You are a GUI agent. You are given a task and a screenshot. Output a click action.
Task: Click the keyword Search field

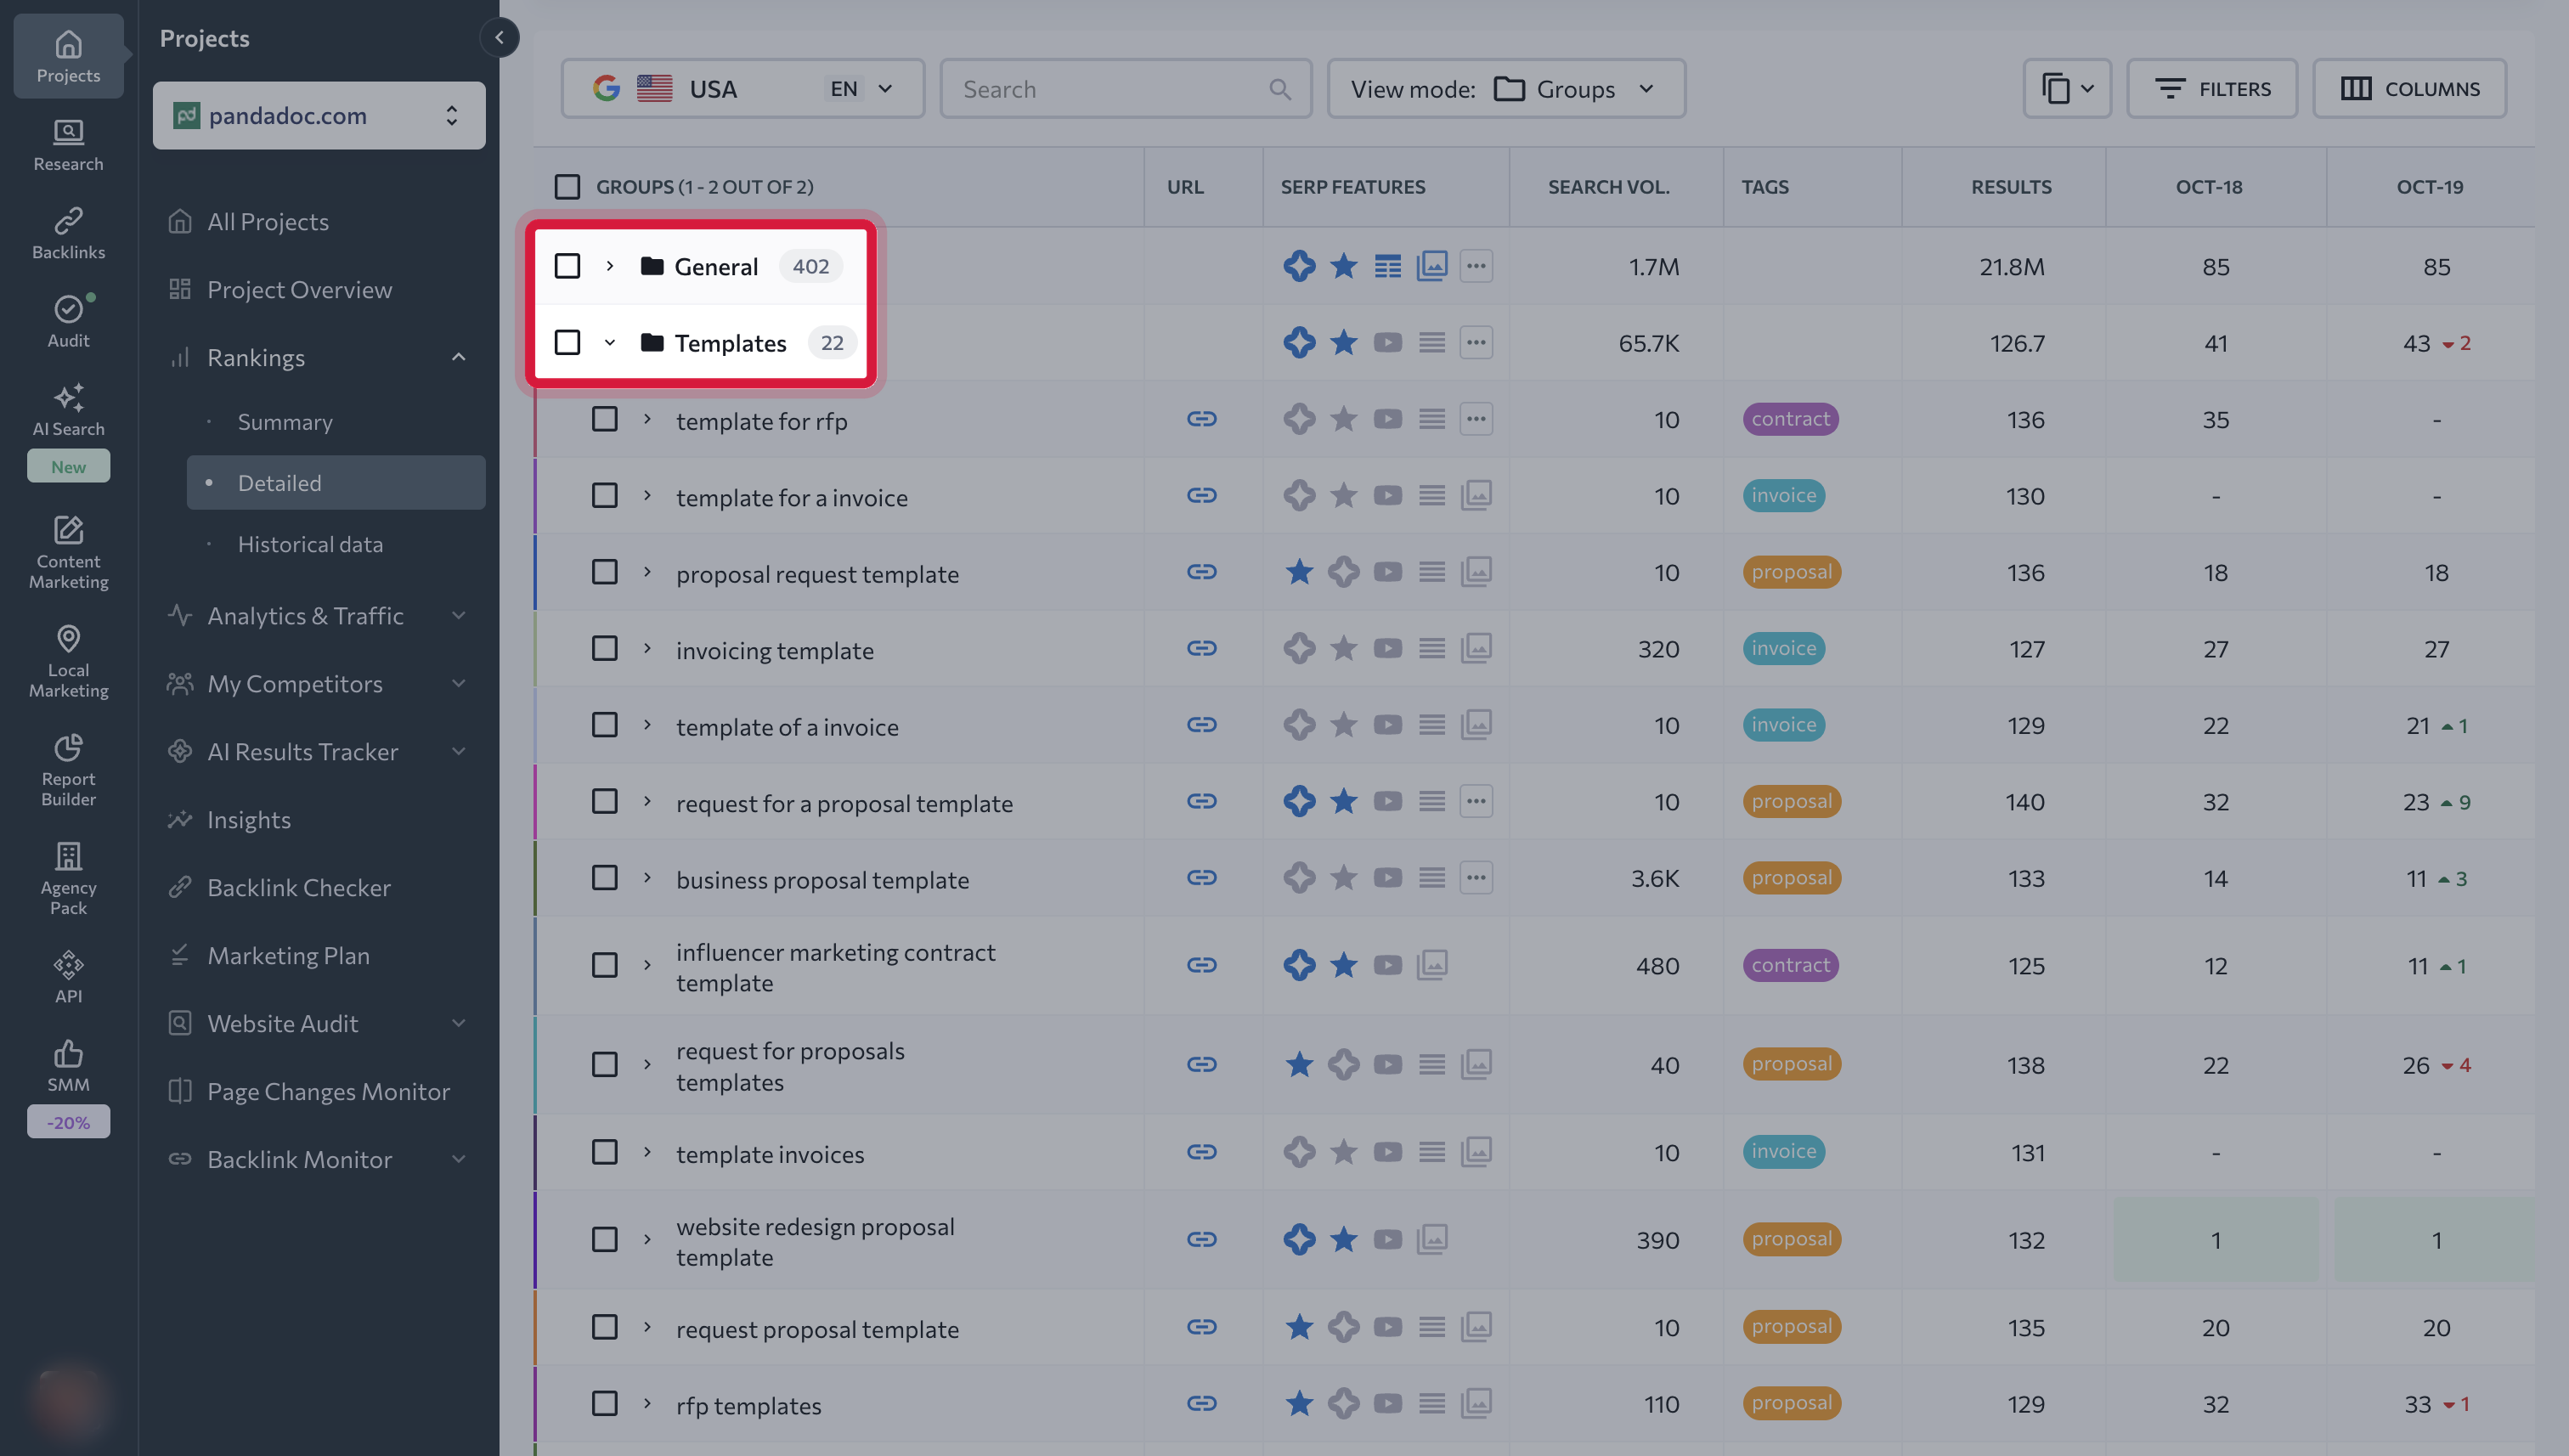pyautogui.click(x=1125, y=89)
